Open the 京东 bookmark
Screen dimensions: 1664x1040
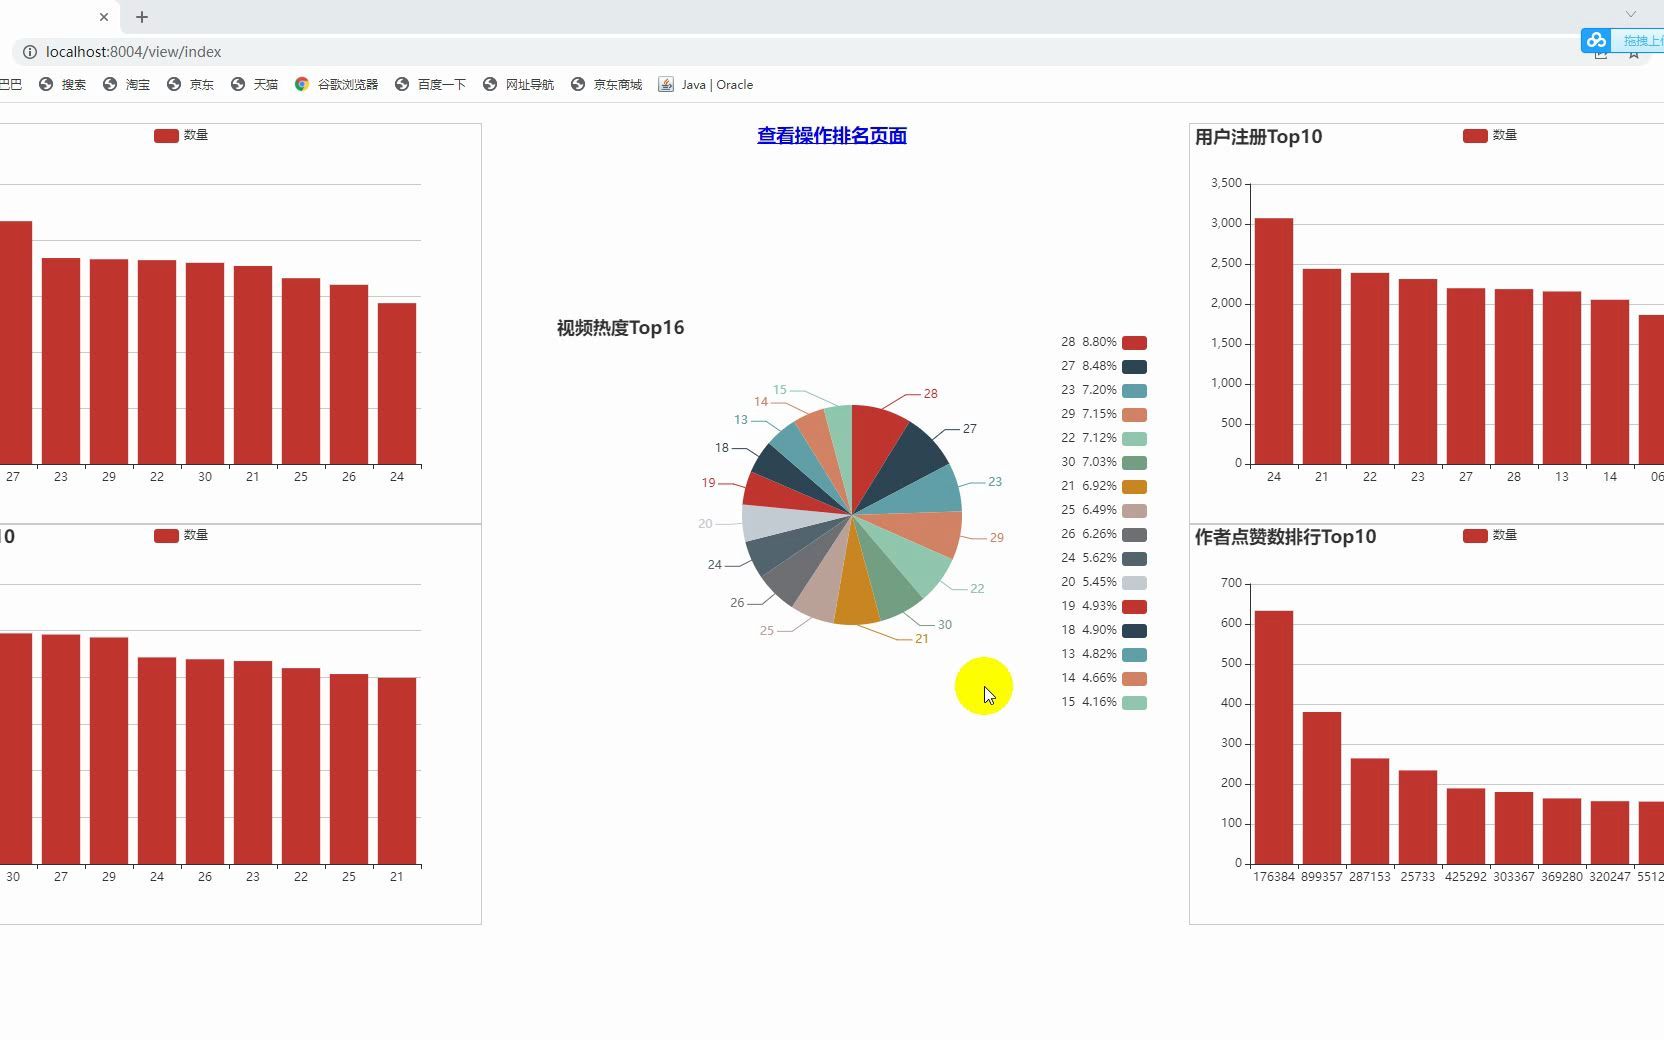click(190, 85)
